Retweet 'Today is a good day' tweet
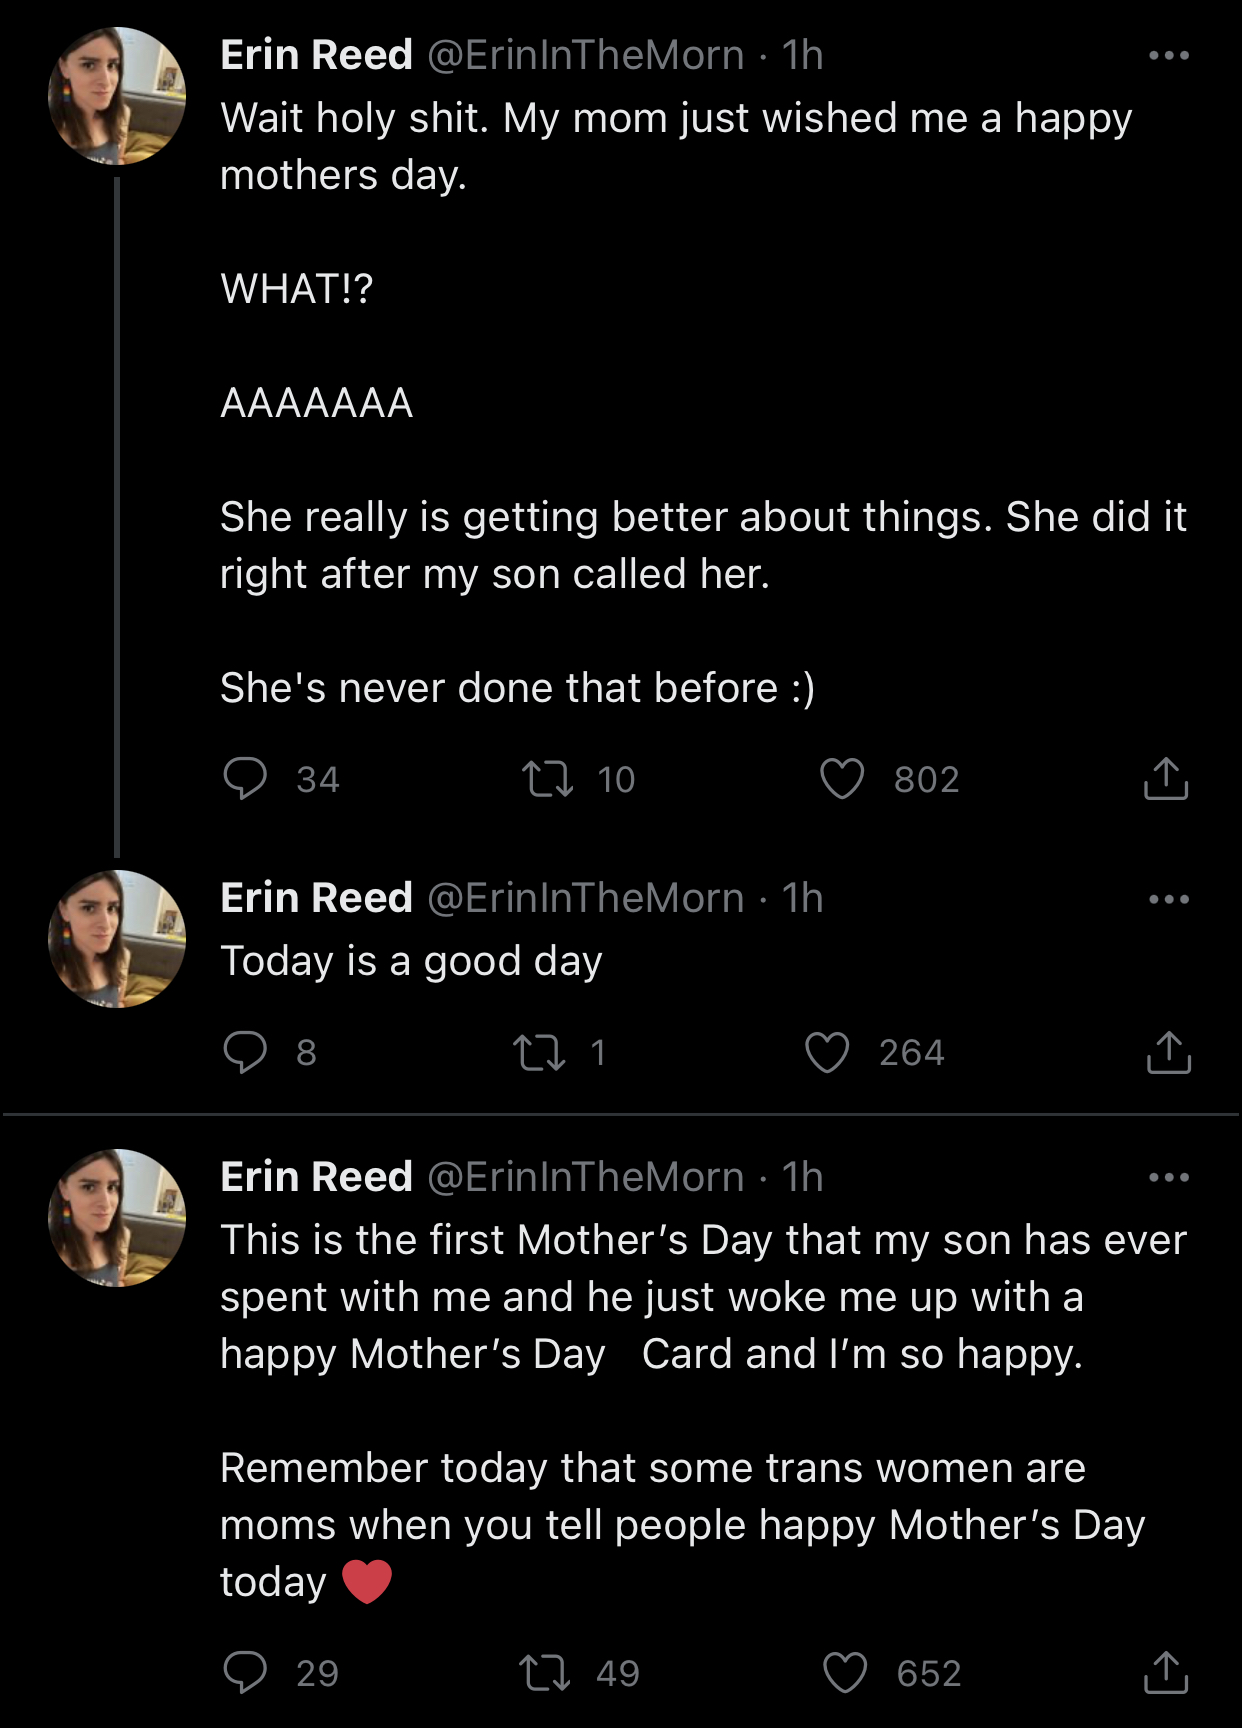This screenshot has width=1242, height=1728. (539, 1052)
